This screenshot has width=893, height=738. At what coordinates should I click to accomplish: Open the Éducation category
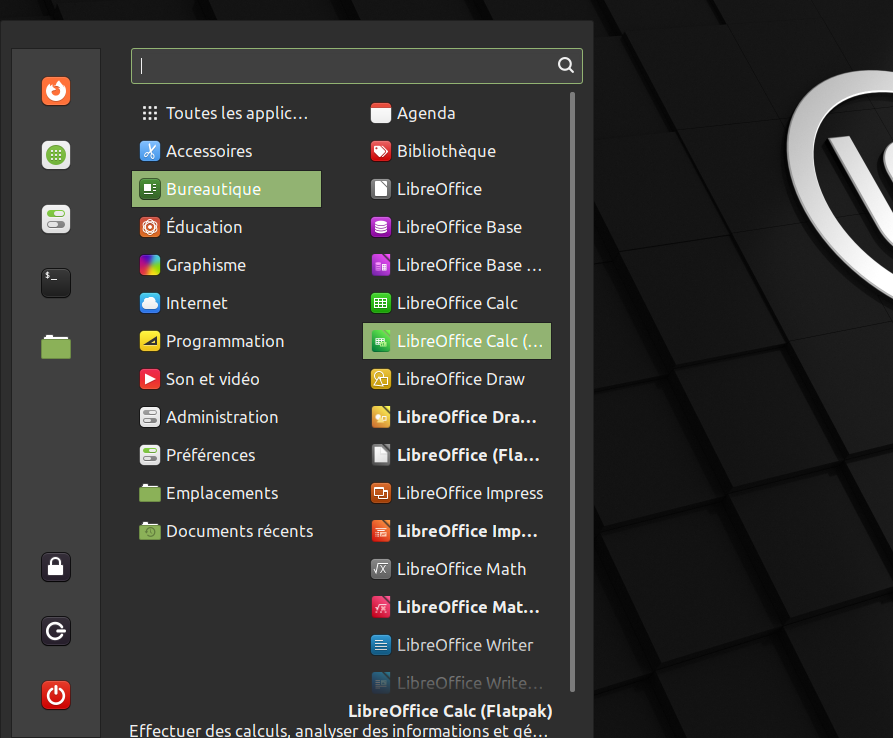click(226, 227)
